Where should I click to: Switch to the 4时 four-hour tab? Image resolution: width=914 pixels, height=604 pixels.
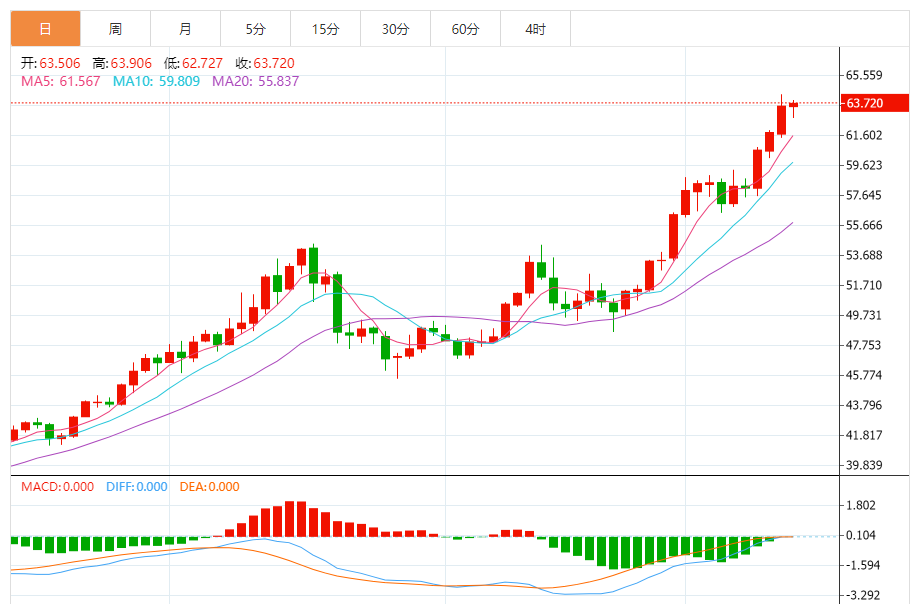tap(535, 29)
